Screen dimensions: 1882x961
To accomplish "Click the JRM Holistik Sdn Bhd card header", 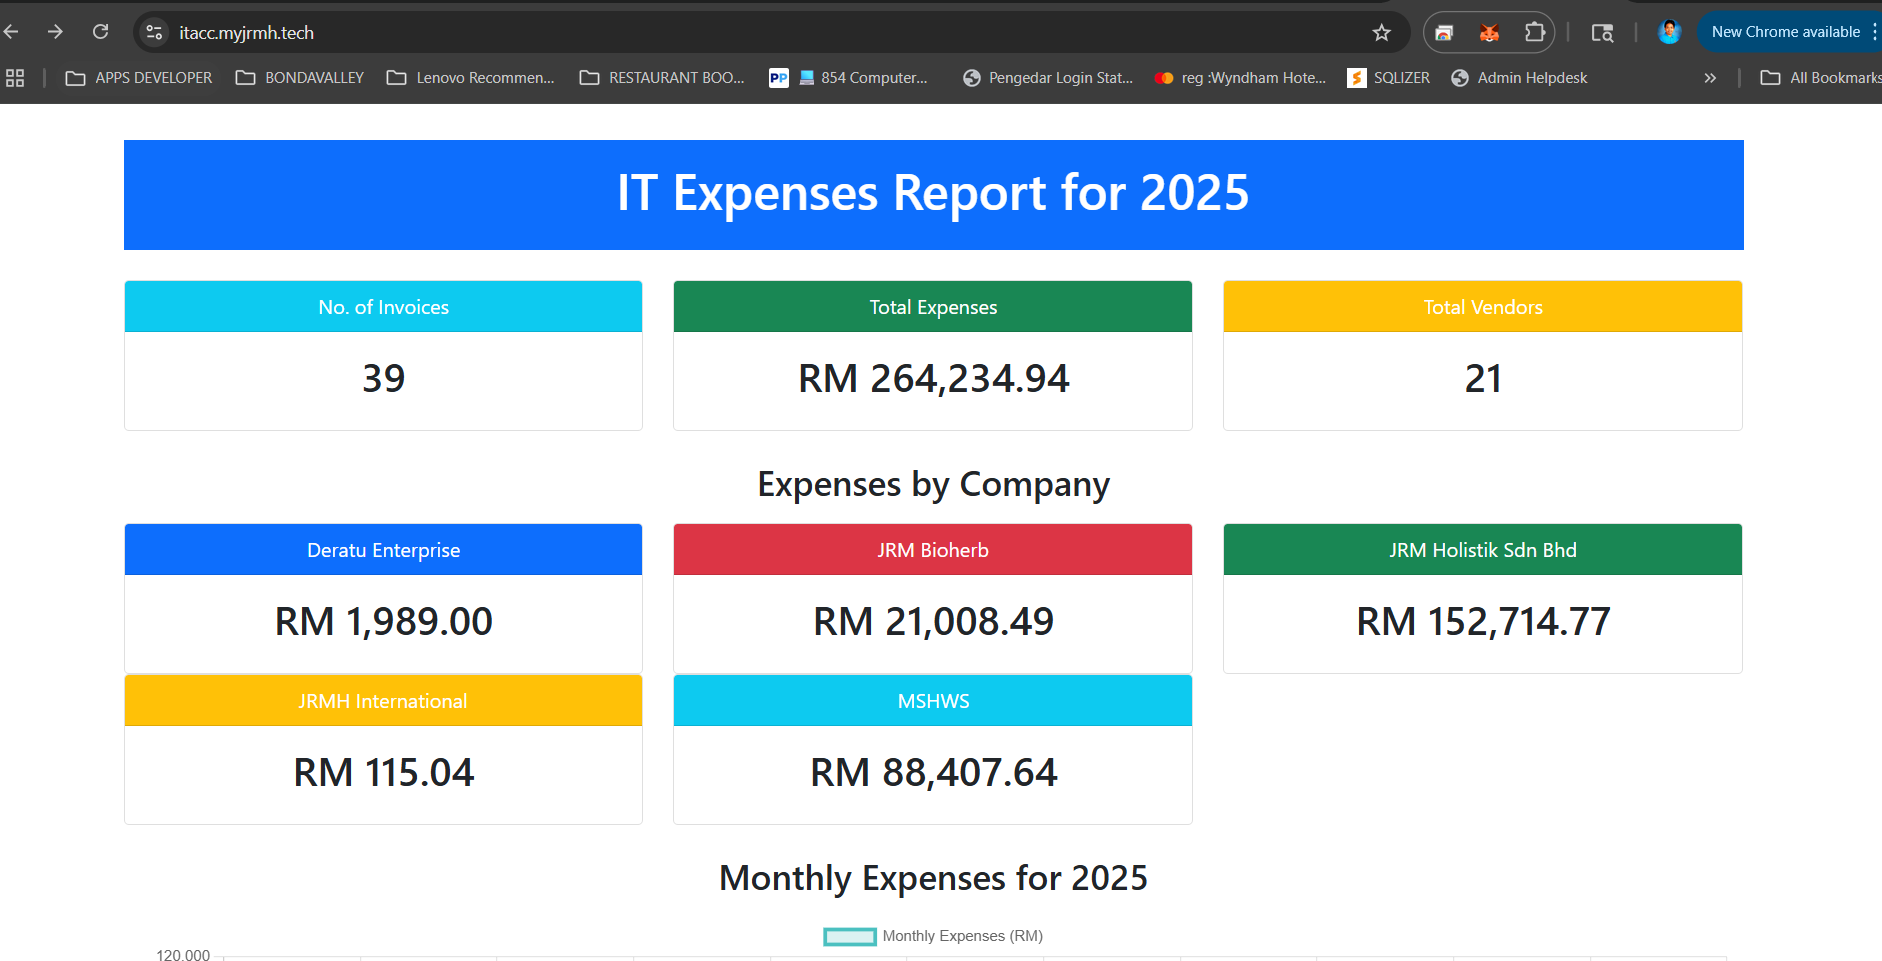I will pyautogui.click(x=1482, y=550).
